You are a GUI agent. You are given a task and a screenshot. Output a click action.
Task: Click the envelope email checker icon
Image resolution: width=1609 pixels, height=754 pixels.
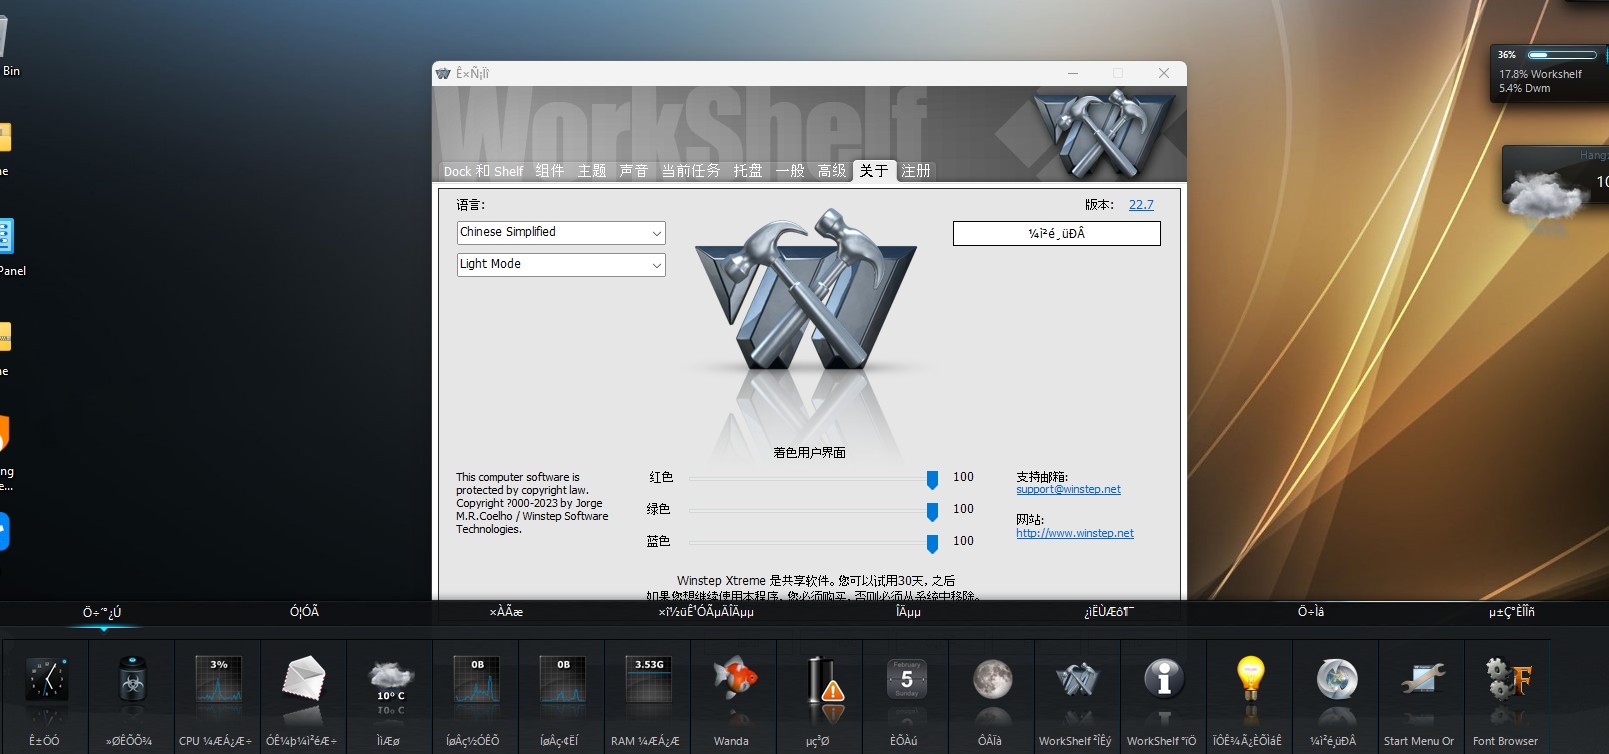(x=303, y=682)
